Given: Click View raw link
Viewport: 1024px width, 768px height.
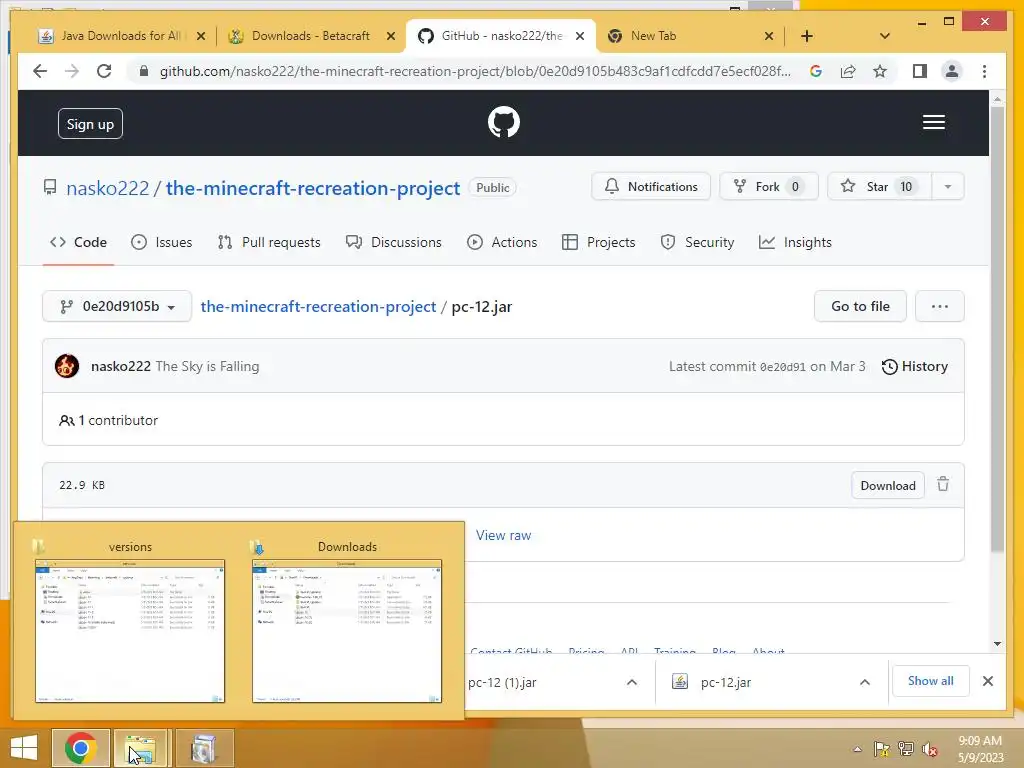Looking at the screenshot, I should (x=504, y=536).
